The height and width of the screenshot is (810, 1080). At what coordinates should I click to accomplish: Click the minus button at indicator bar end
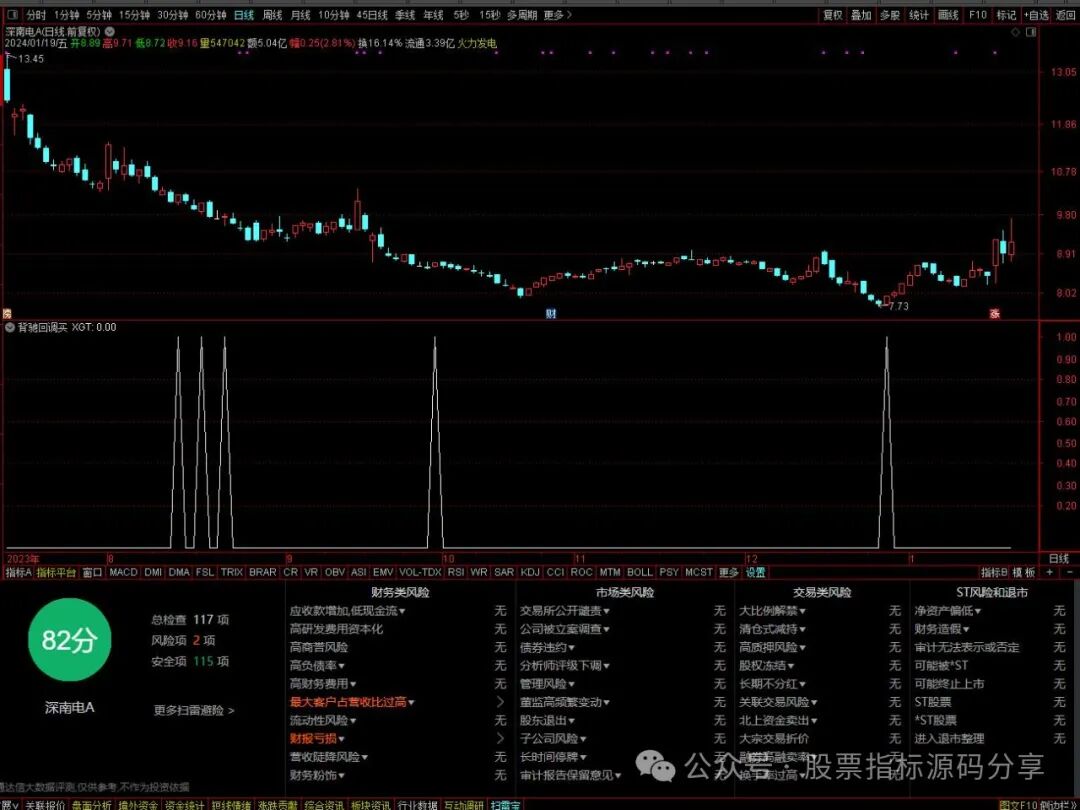click(x=1070, y=572)
